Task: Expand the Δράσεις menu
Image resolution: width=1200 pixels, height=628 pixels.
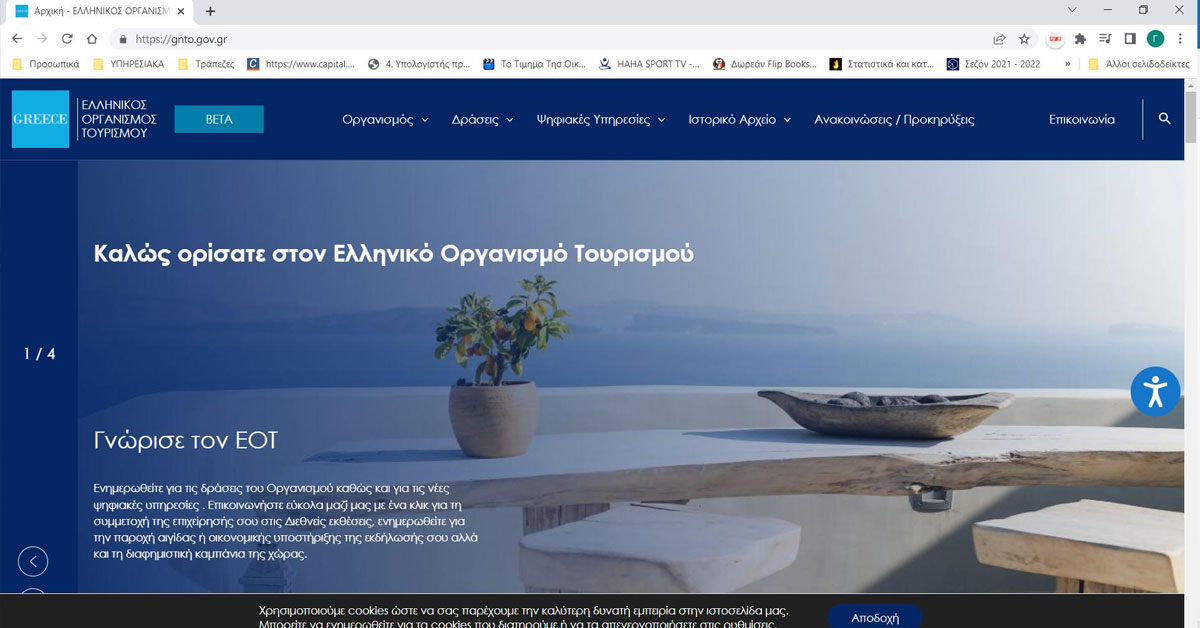Action: (482, 119)
